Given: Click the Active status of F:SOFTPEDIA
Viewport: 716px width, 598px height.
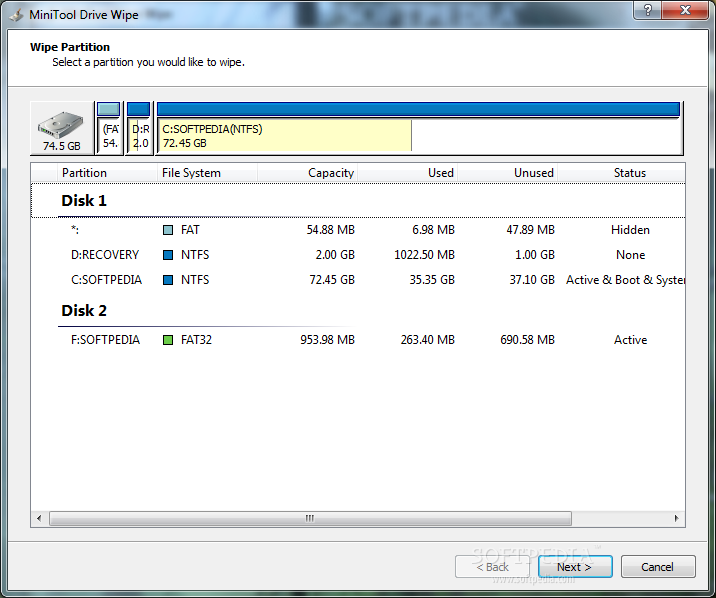Looking at the screenshot, I should (630, 340).
